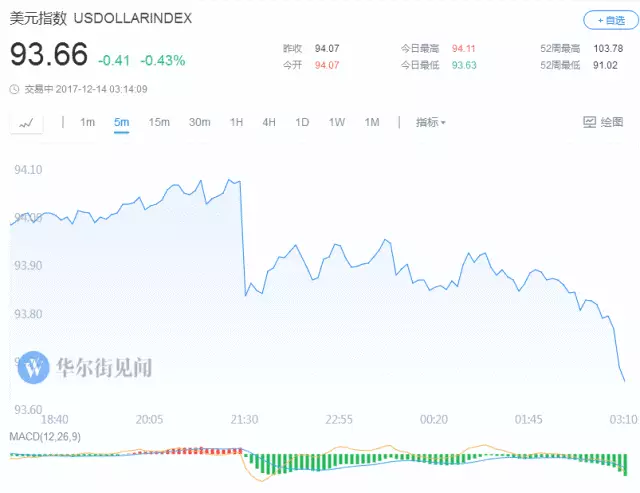
Task: Select the 1m timeframe tab
Action: click(x=88, y=122)
